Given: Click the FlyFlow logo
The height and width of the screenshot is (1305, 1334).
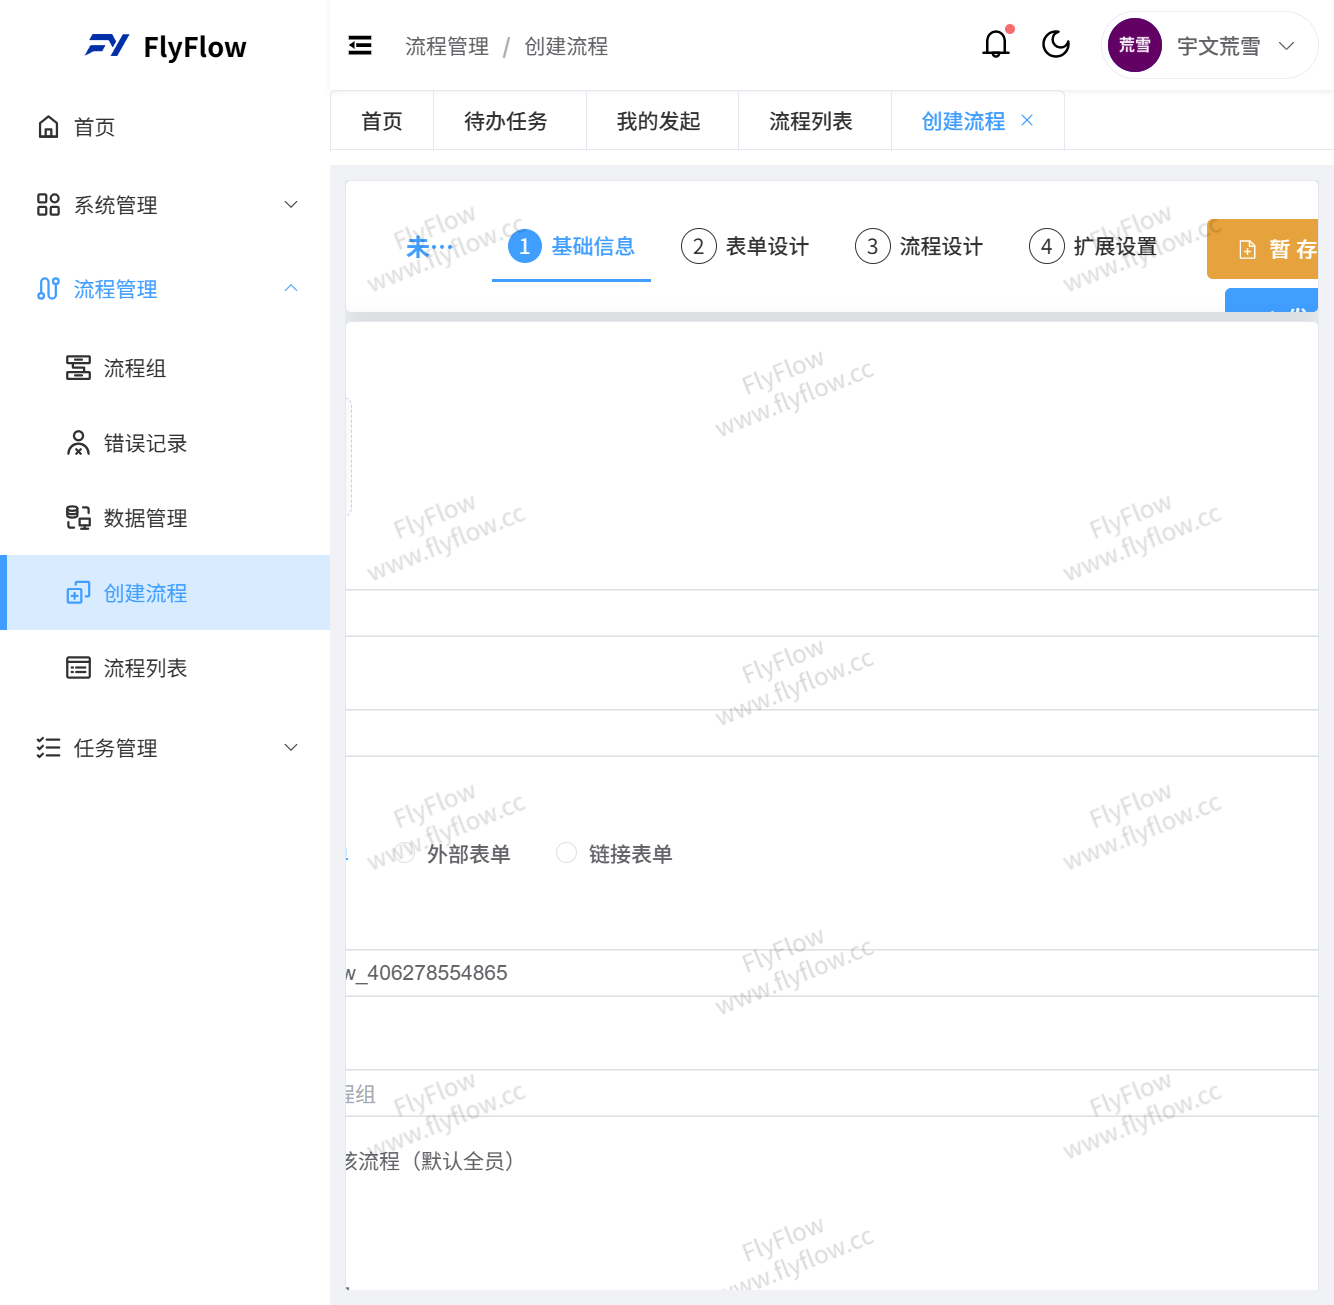Looking at the screenshot, I should pos(165,46).
